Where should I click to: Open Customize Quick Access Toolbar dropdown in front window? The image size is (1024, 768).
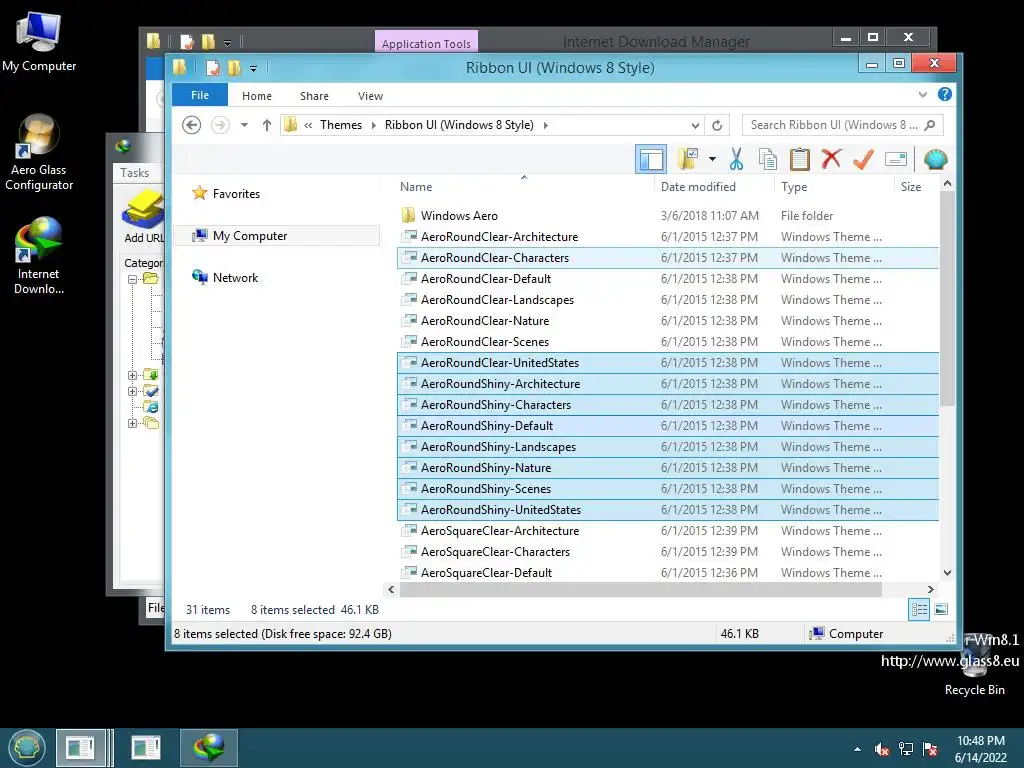[x=253, y=68]
